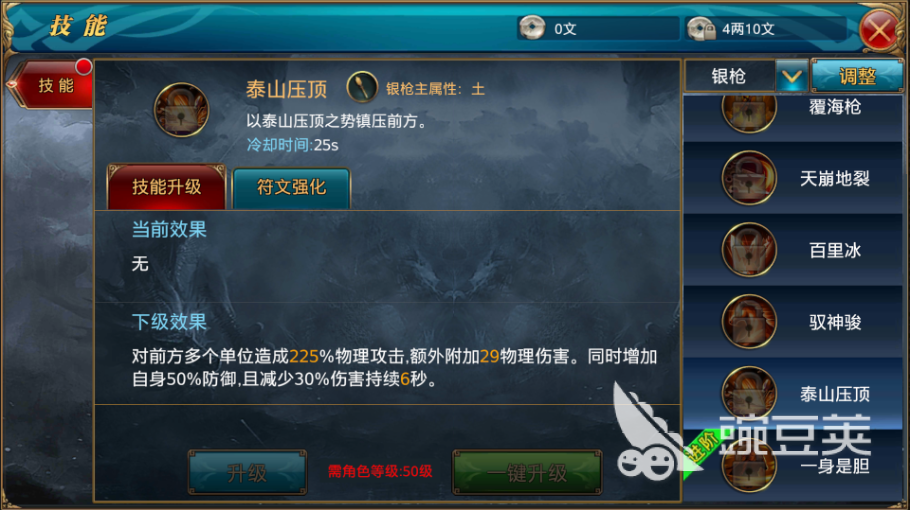Open the 技能 side tab with red dot
Image resolution: width=910 pixels, height=510 pixels.
[x=52, y=85]
